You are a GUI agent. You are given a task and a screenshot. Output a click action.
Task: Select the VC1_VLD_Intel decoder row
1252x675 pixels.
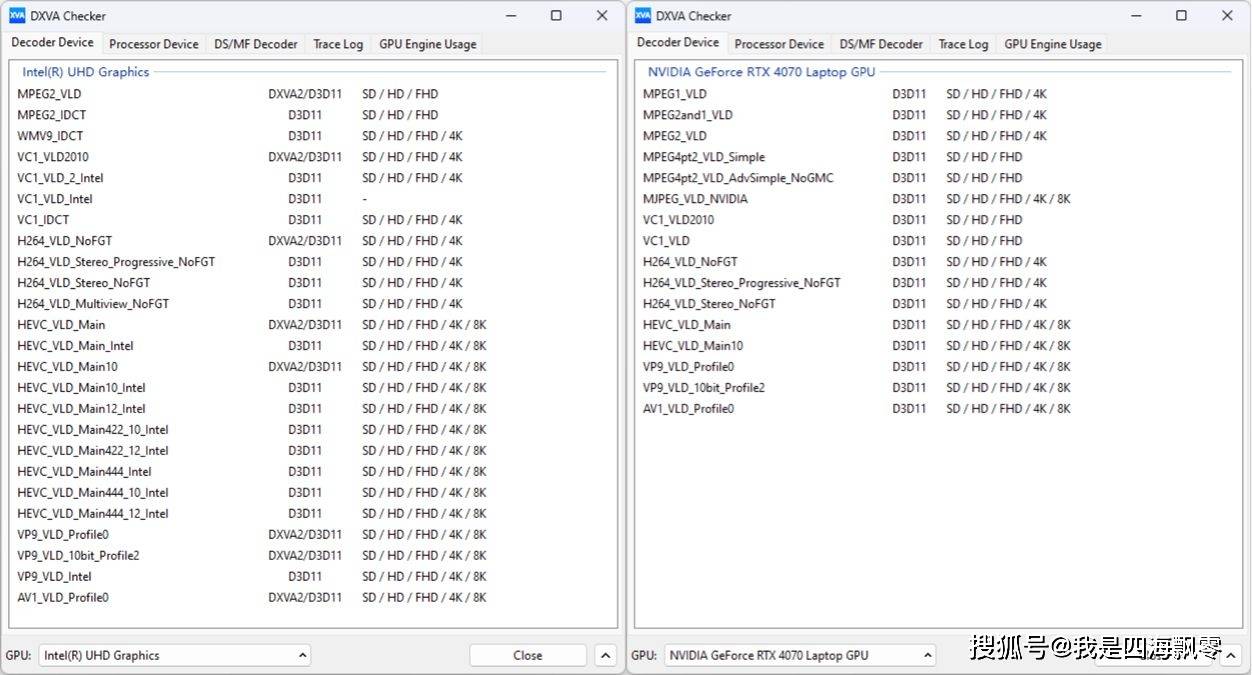click(x=312, y=199)
